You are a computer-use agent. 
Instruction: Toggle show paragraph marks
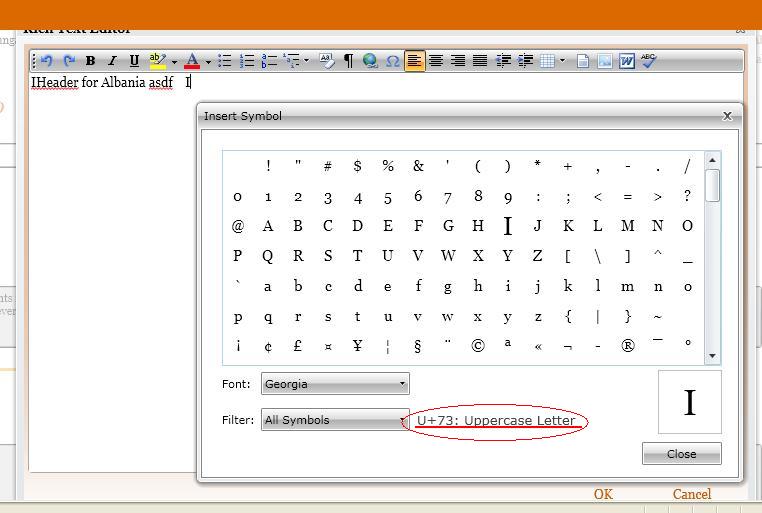coord(348,61)
